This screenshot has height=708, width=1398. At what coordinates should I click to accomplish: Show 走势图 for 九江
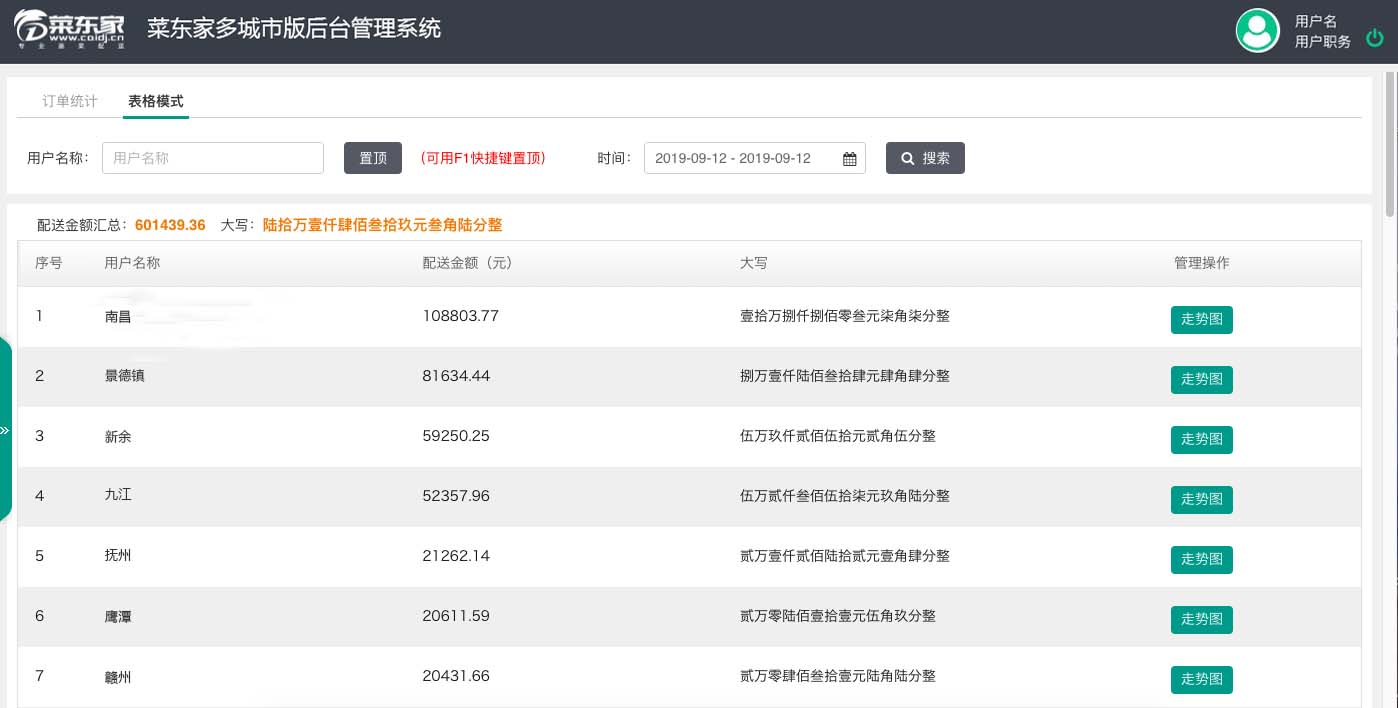pyautogui.click(x=1201, y=500)
